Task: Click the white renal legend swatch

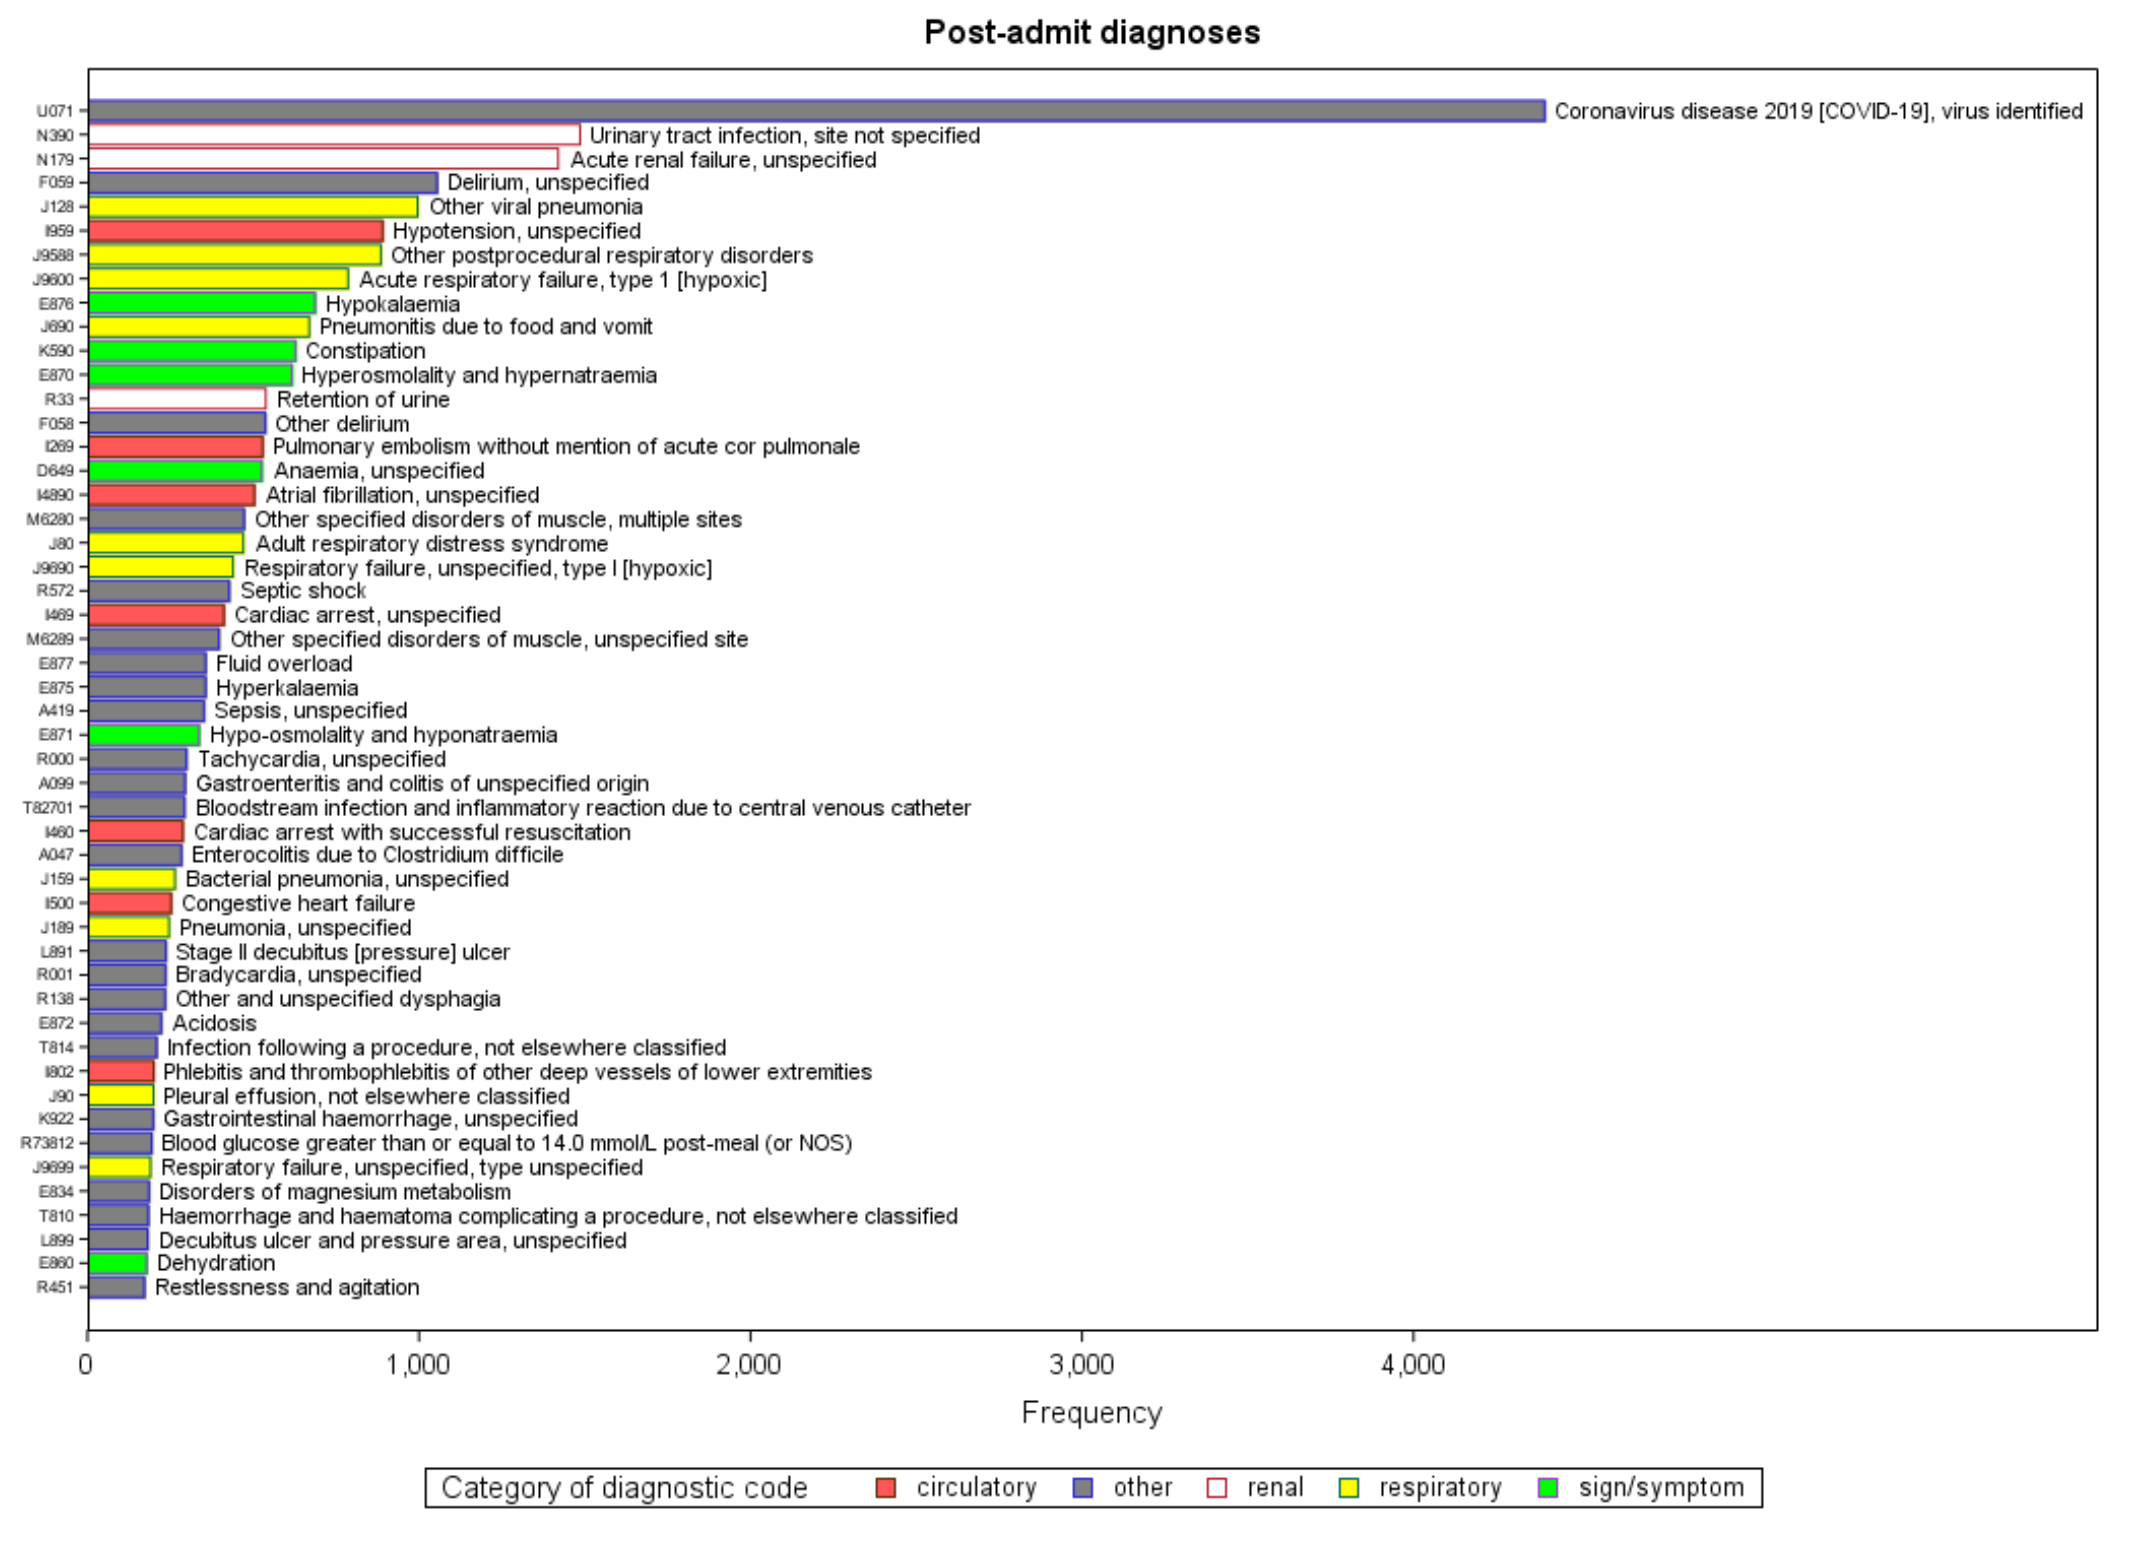Action: (1217, 1488)
